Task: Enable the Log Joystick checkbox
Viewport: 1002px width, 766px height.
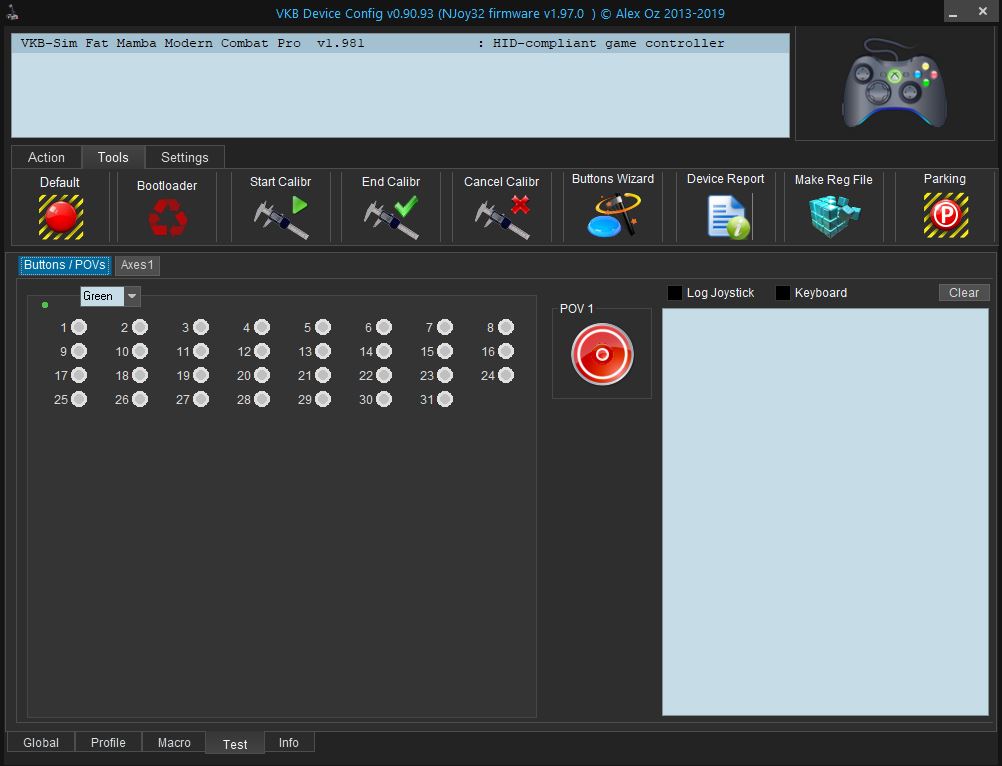Action: [675, 293]
